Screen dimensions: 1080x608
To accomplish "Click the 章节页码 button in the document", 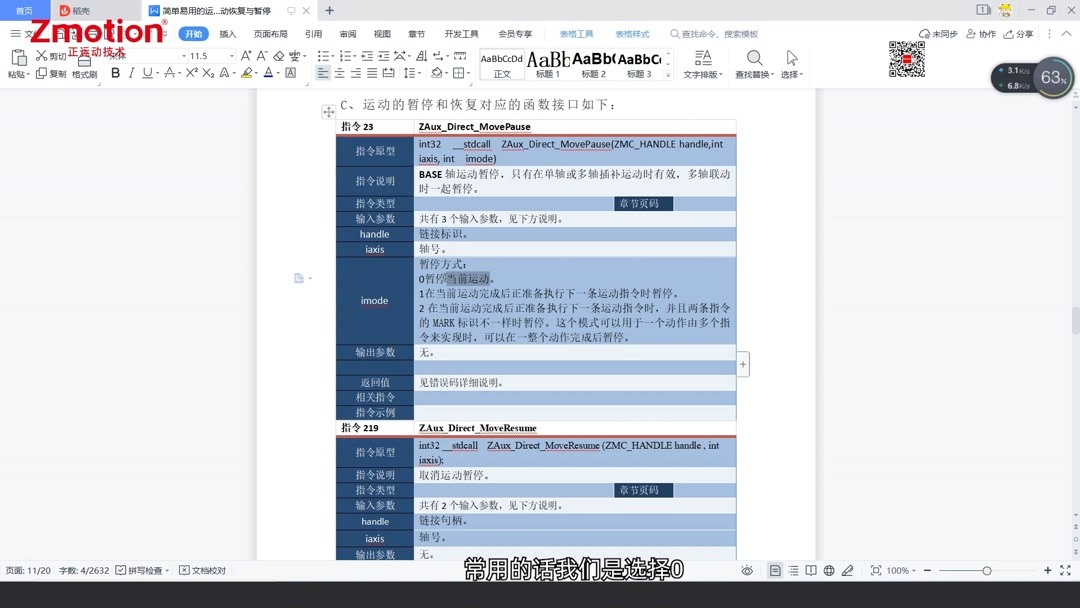I will coord(643,203).
